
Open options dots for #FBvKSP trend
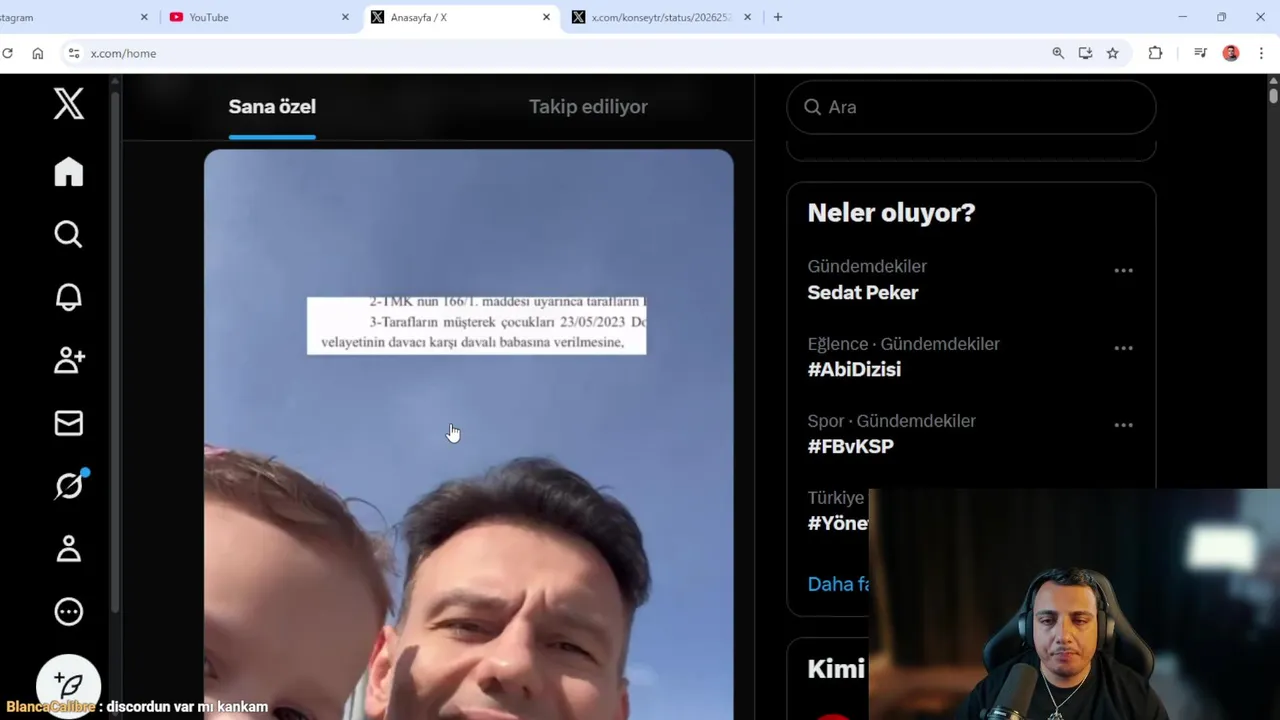click(x=1124, y=425)
